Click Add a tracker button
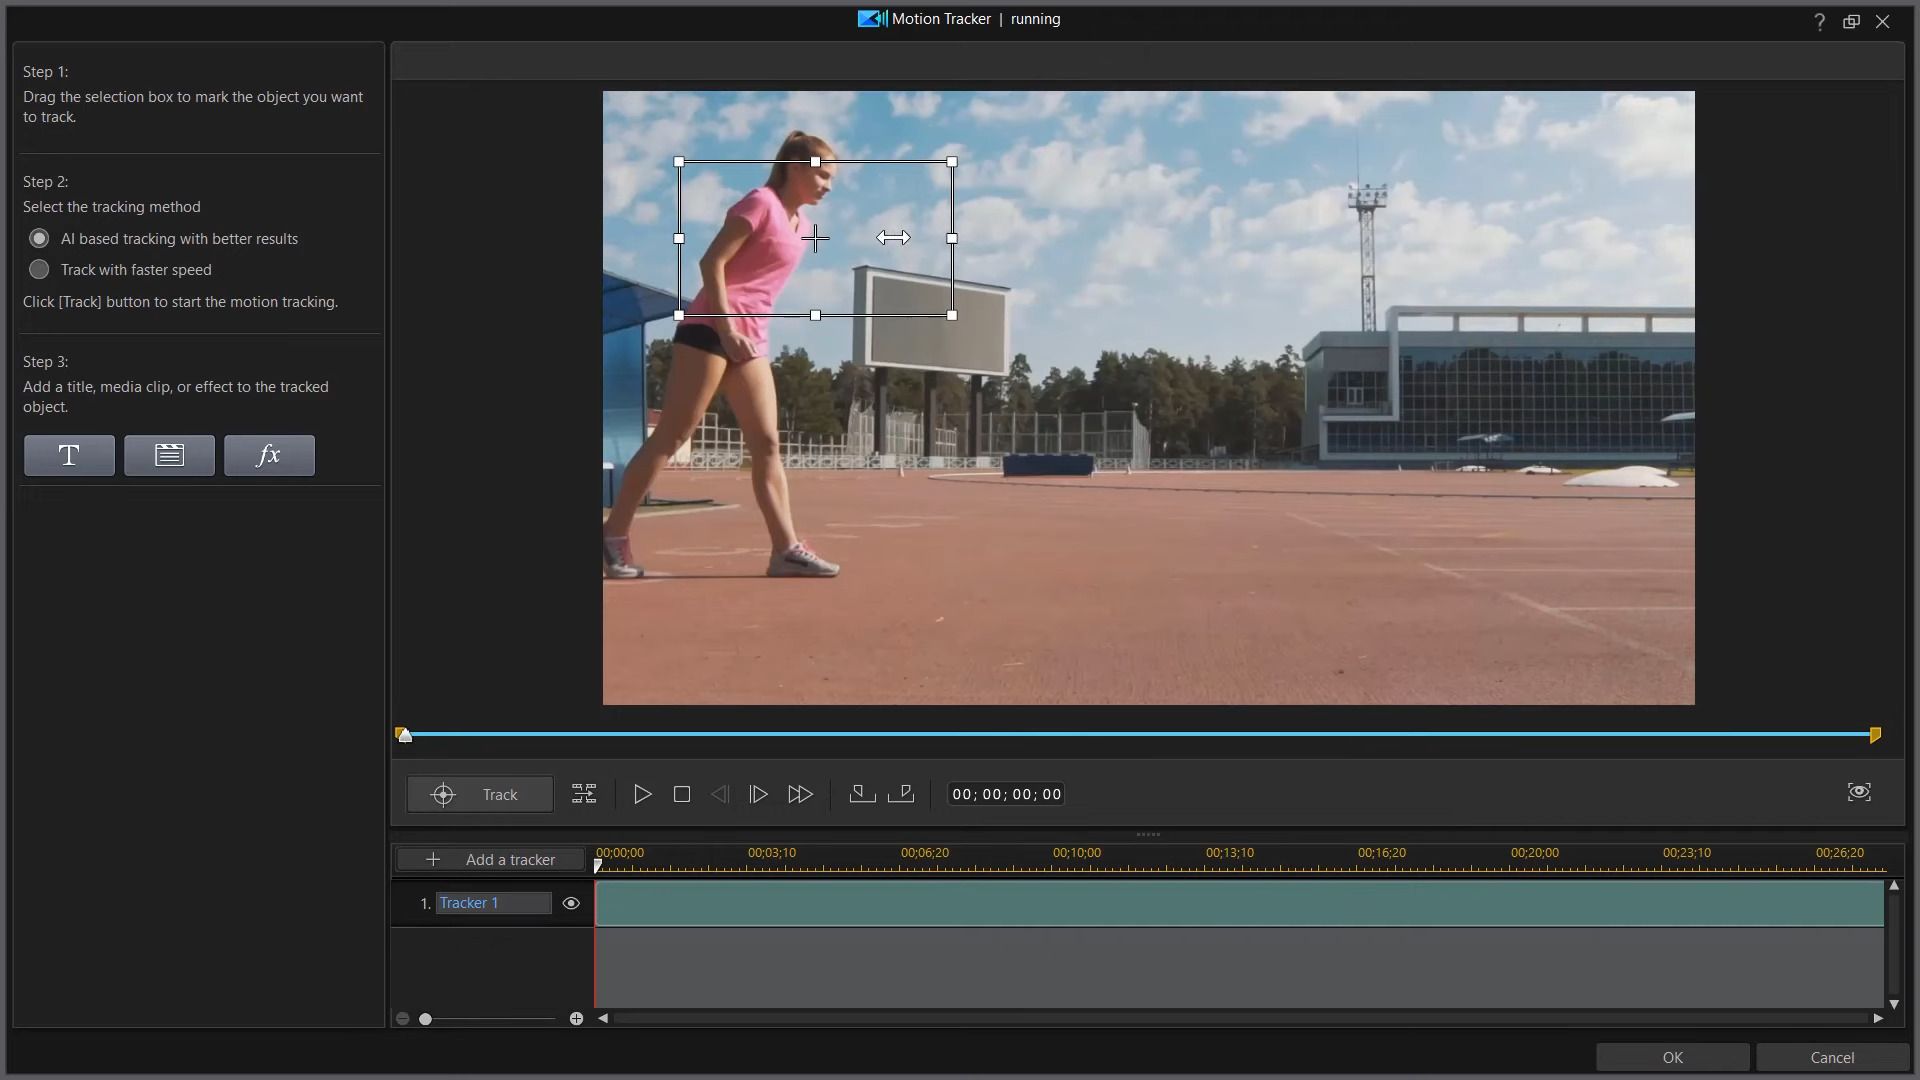 coord(491,860)
